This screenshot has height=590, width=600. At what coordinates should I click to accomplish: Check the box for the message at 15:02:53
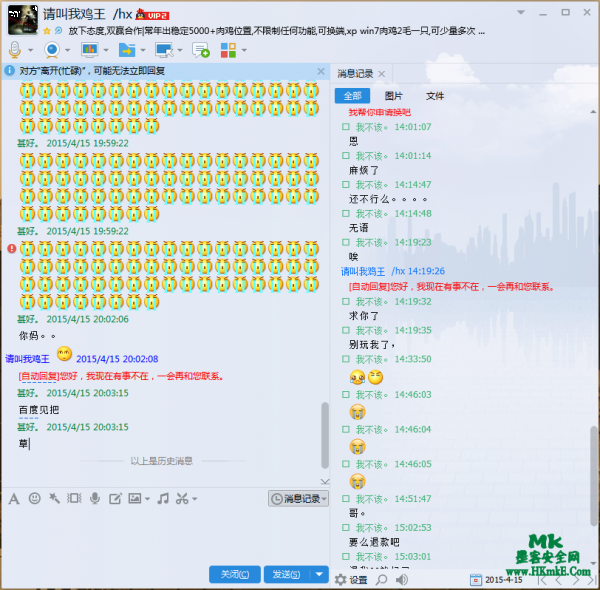tap(346, 527)
